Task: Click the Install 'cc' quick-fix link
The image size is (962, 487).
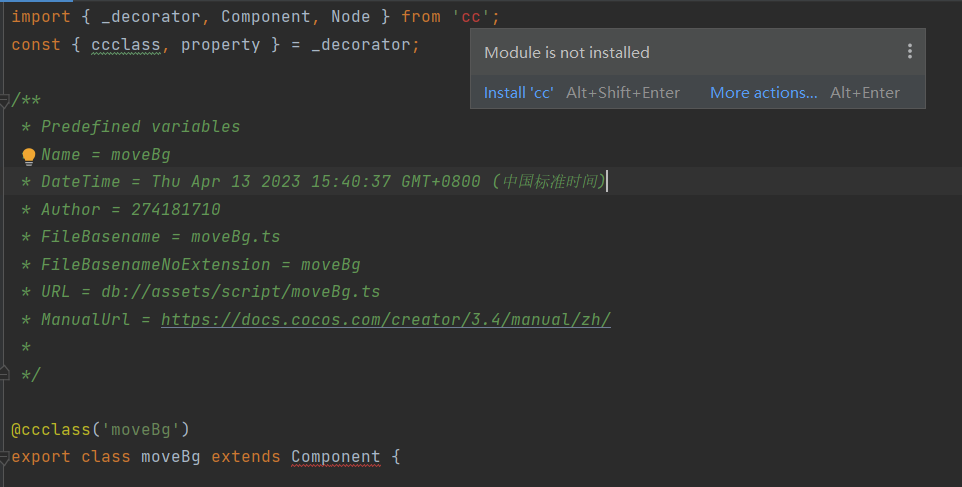Action: click(518, 92)
